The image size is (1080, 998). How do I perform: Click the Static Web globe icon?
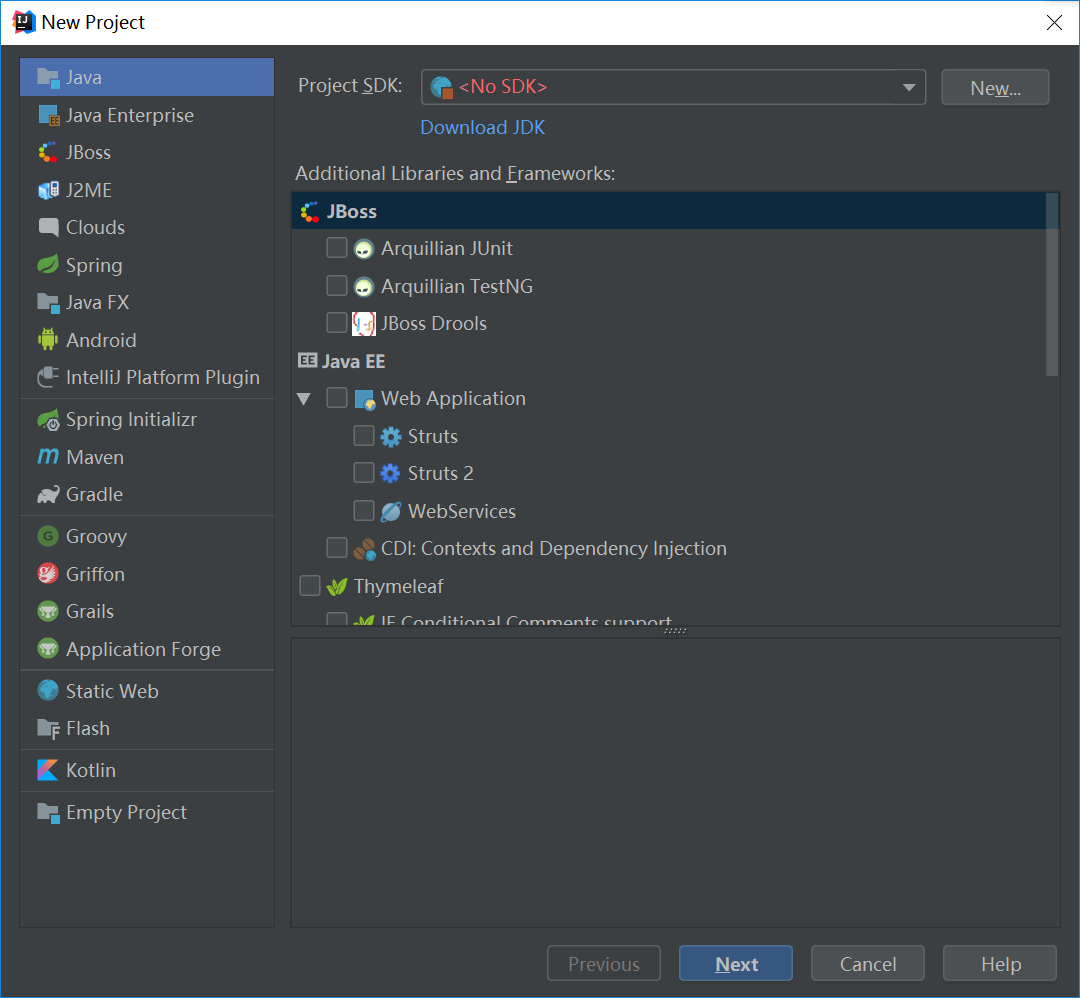[48, 690]
